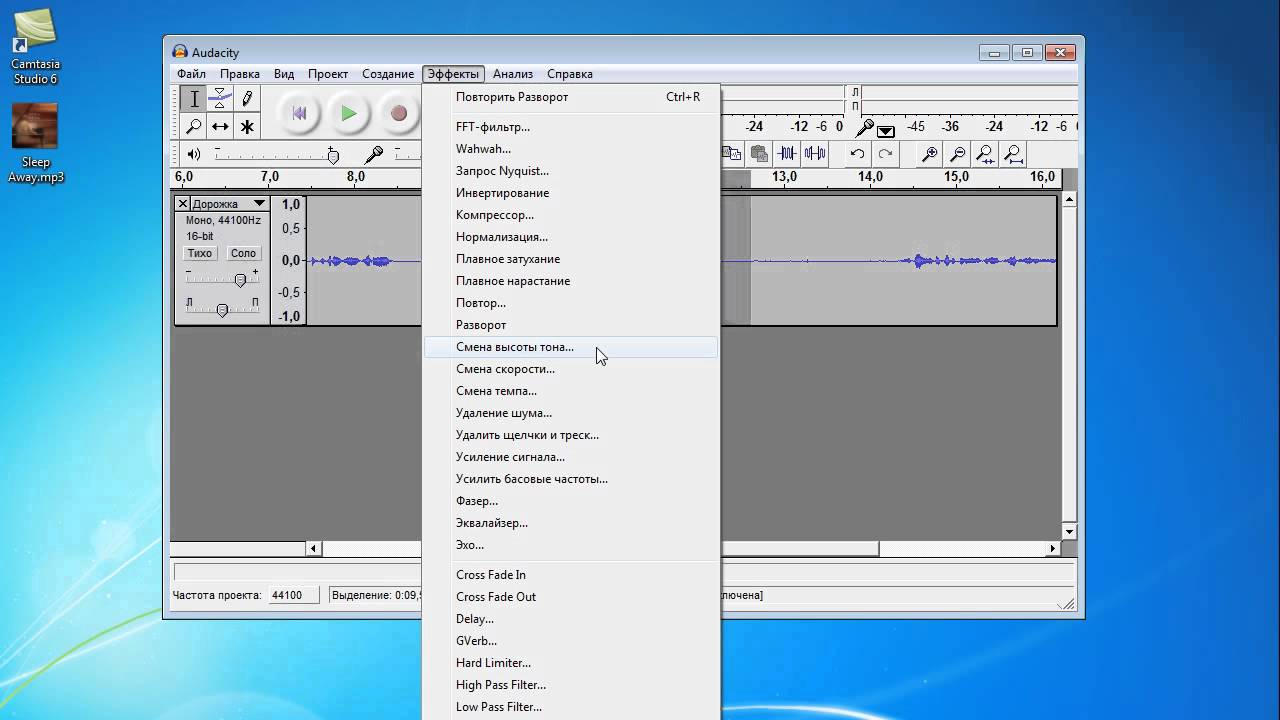
Task: Start recording with the Record button
Action: click(x=398, y=113)
